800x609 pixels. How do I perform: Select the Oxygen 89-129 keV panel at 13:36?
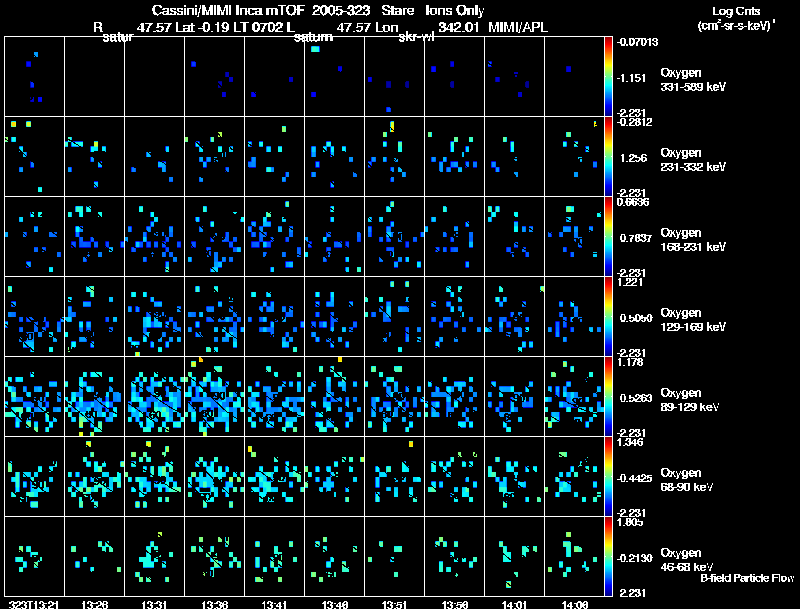pyautogui.click(x=215, y=396)
